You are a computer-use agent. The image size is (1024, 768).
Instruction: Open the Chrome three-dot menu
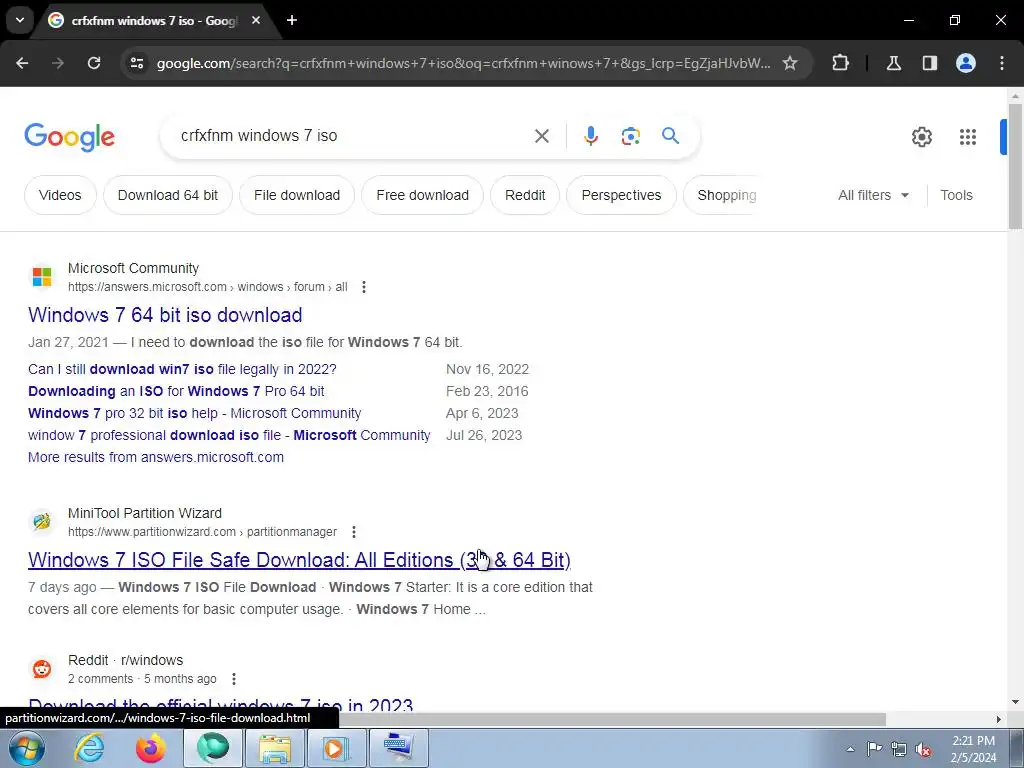click(1002, 63)
